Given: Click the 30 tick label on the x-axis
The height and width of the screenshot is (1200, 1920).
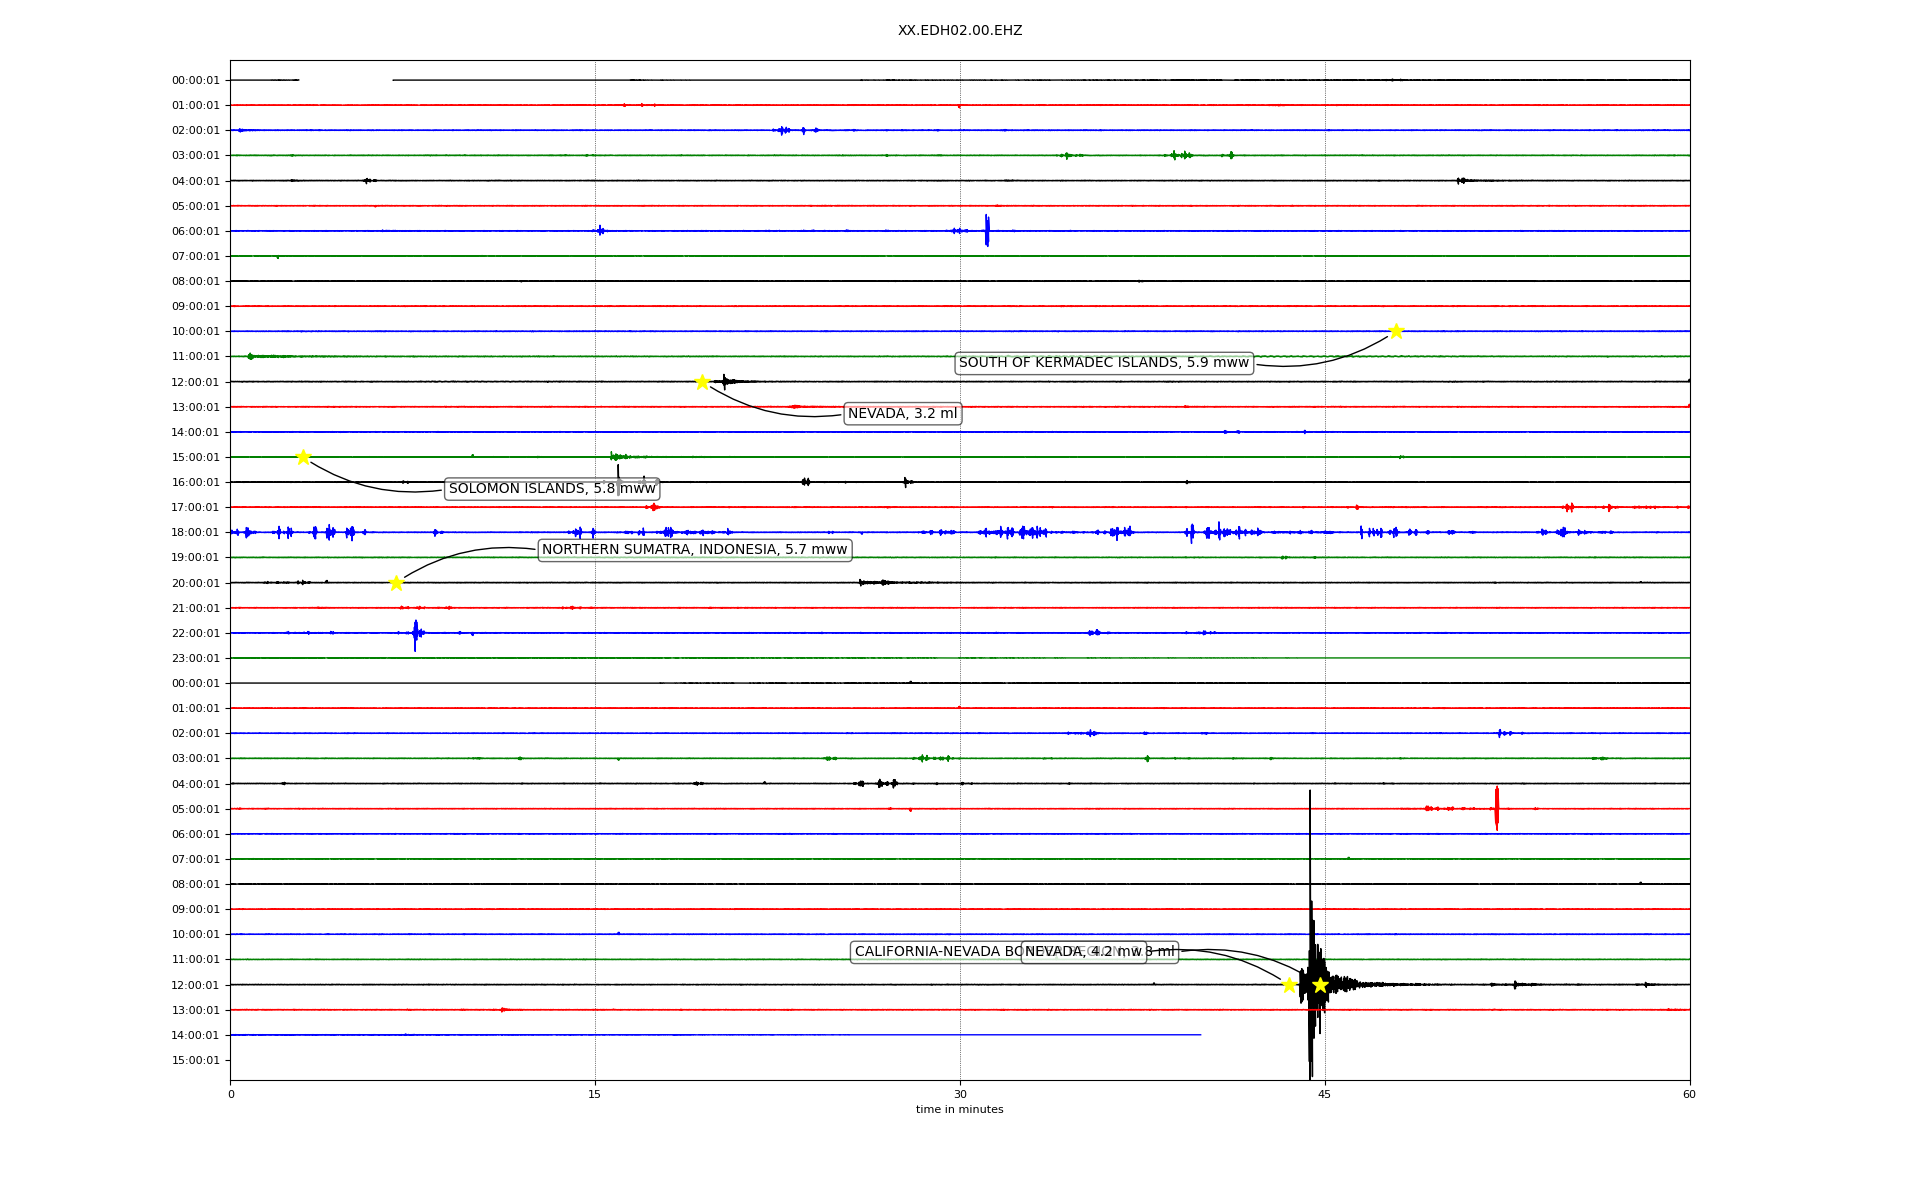Looking at the screenshot, I should [x=959, y=1095].
